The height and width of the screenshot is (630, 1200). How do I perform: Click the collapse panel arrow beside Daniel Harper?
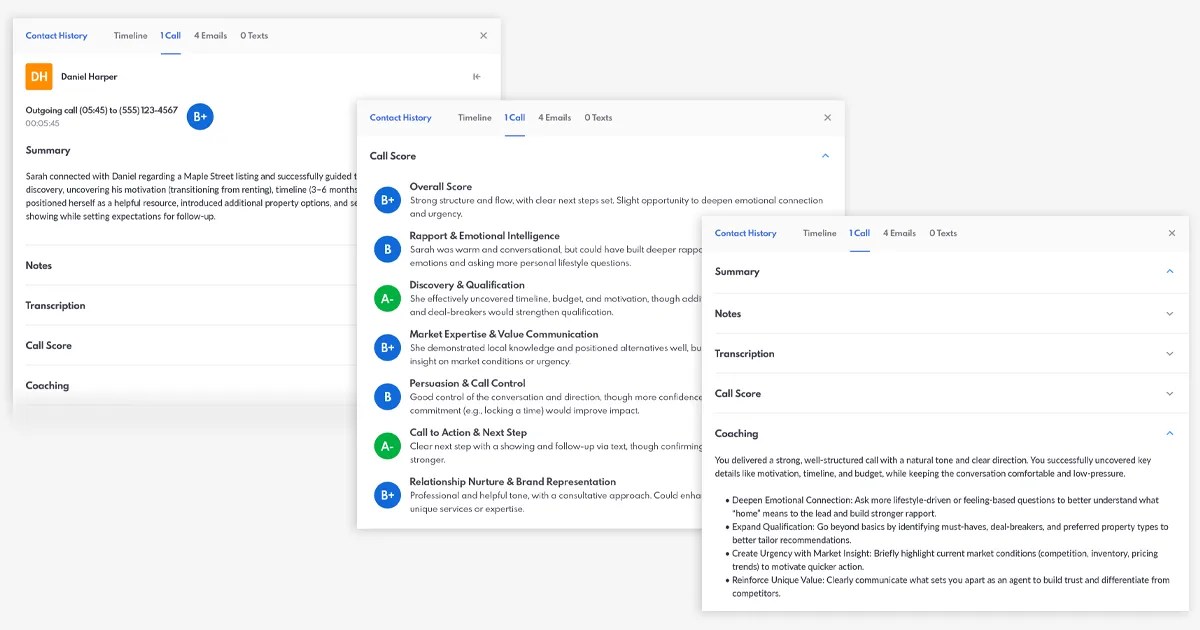tap(477, 76)
